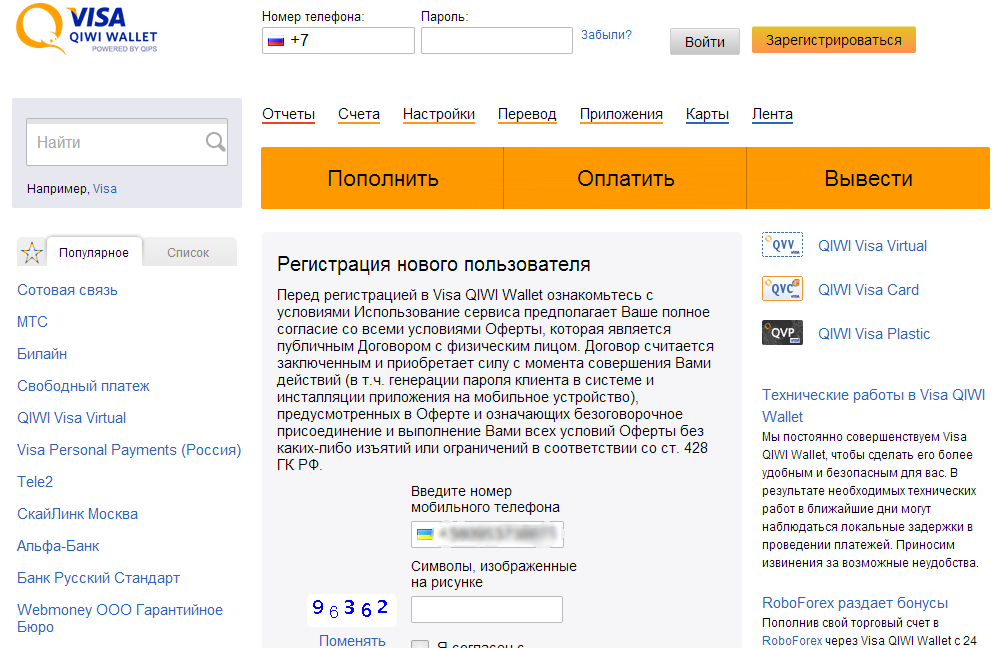Open the Приложения menu item

(x=621, y=114)
